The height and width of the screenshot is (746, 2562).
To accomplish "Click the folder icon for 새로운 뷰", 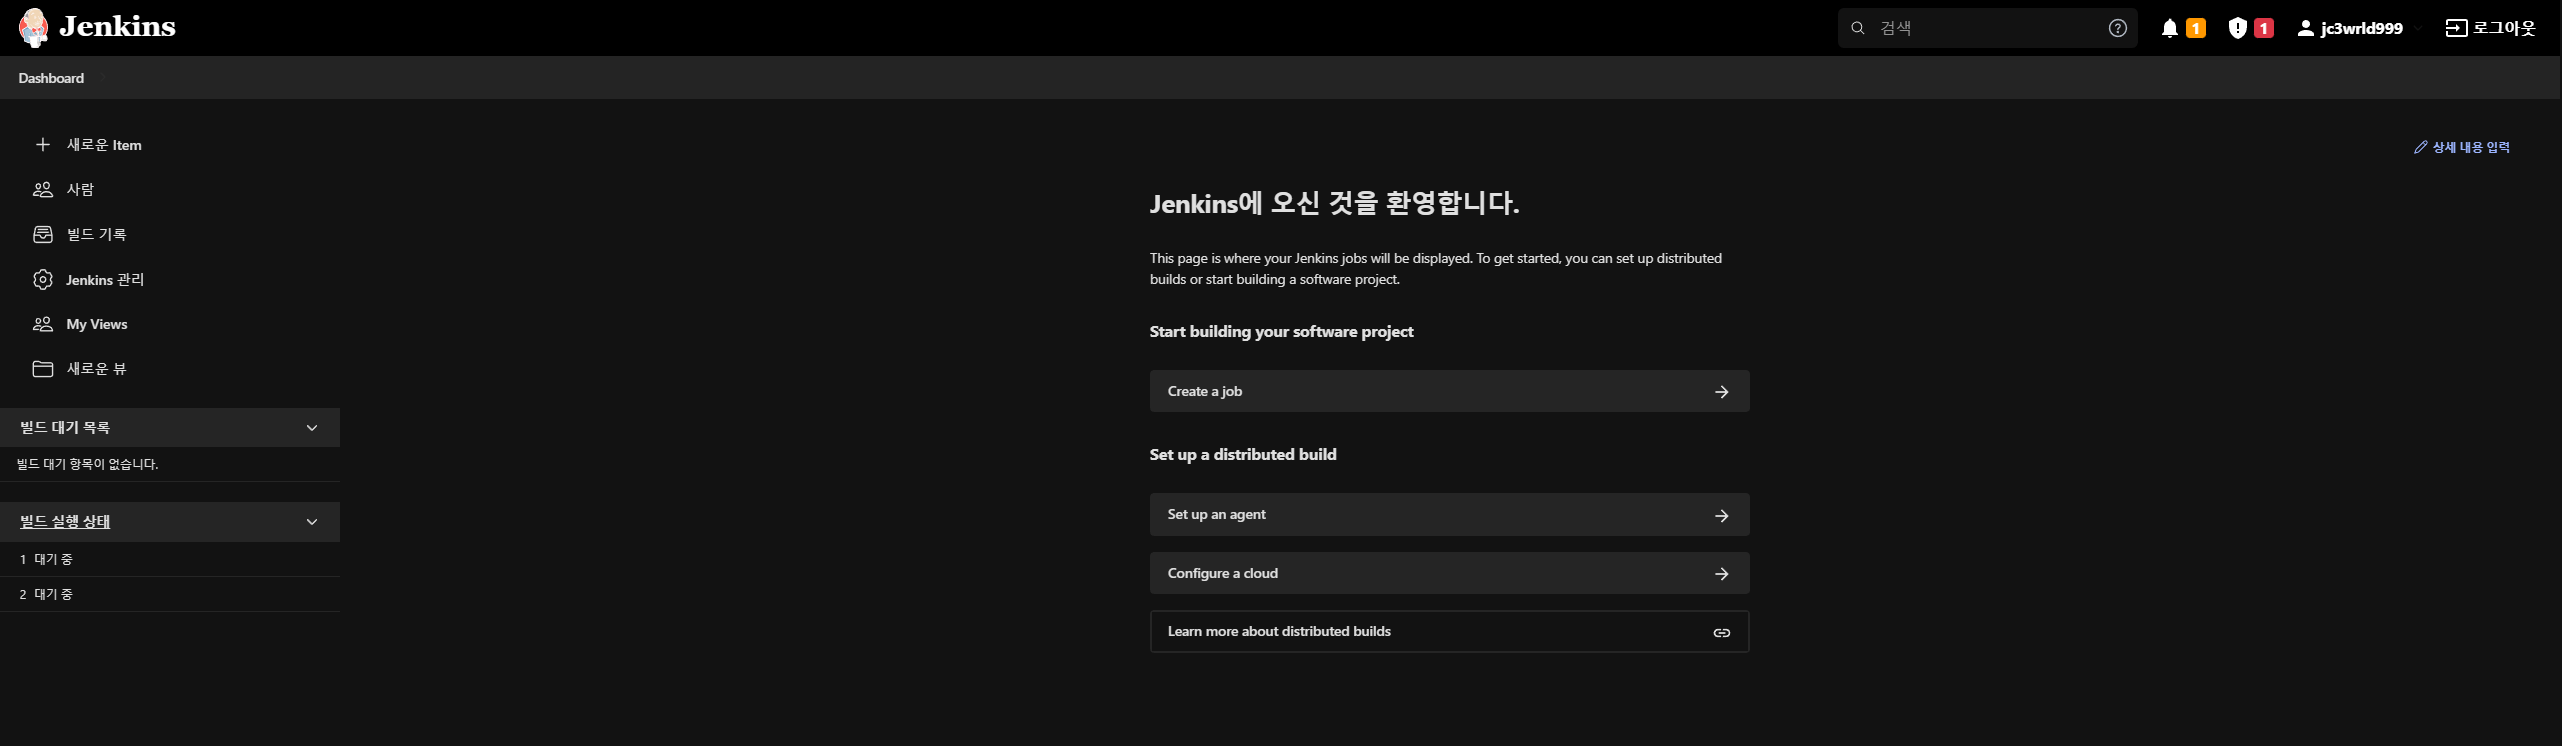I will tap(42, 369).
